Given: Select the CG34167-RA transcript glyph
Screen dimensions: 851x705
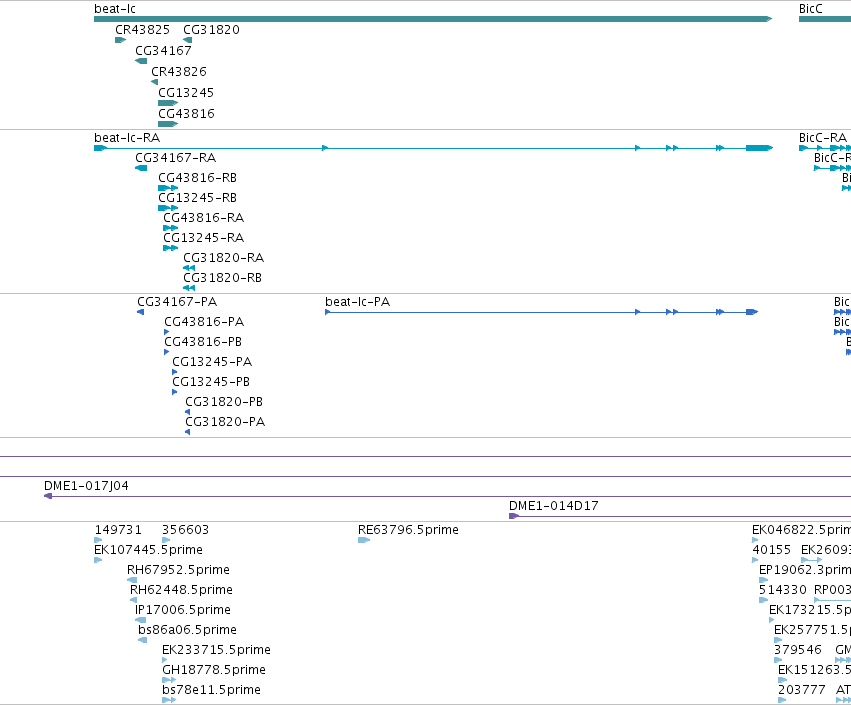Looking at the screenshot, I should pos(141,168).
